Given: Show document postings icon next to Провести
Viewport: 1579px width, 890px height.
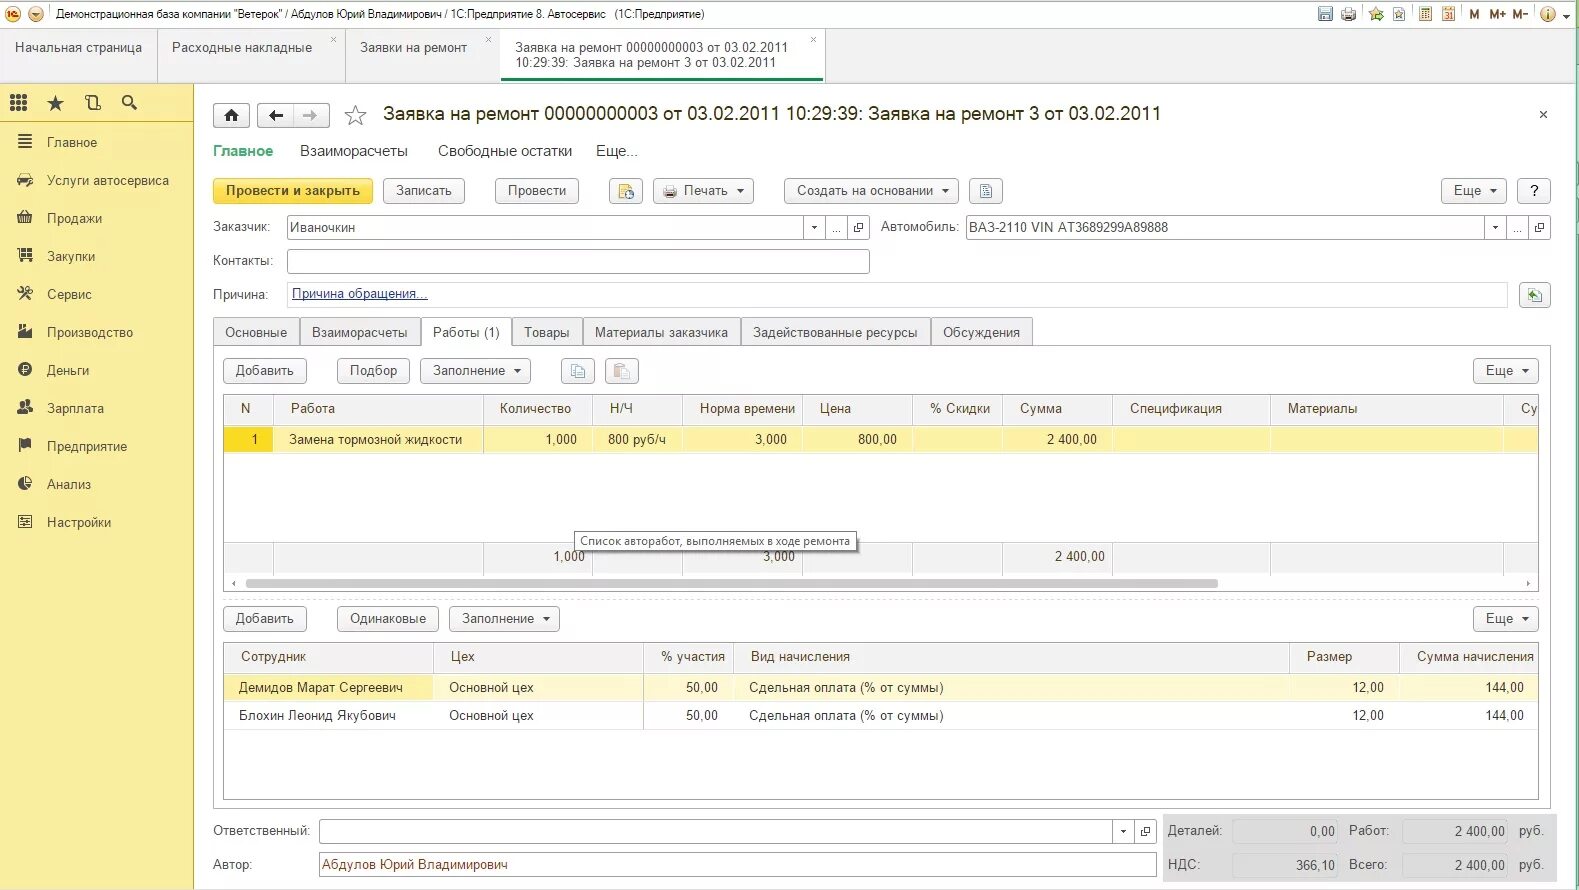Looking at the screenshot, I should tap(626, 191).
